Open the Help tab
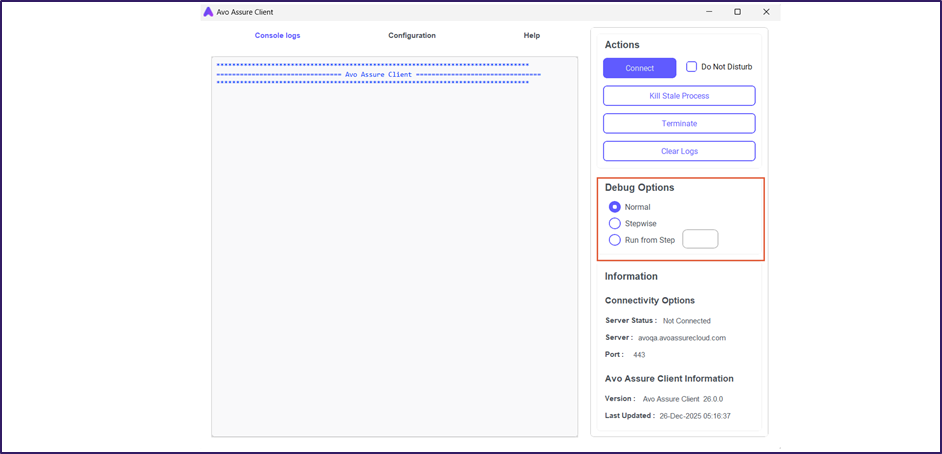Image resolution: width=942 pixels, height=454 pixels. 531,35
